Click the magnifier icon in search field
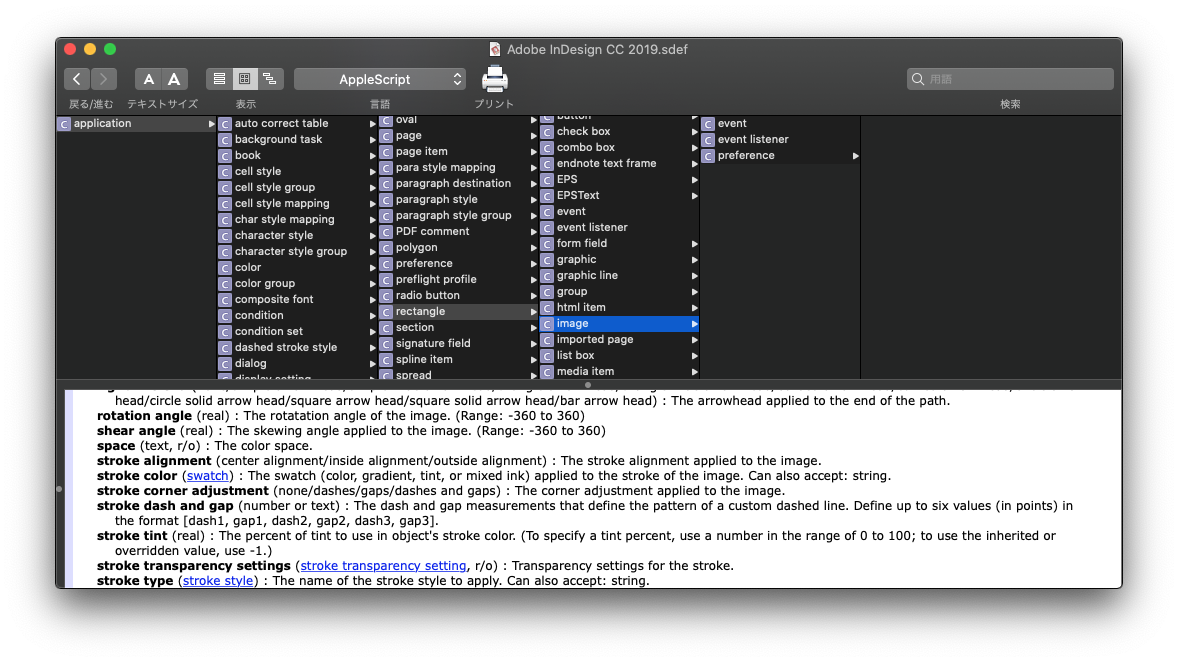The image size is (1178, 662). tap(917, 79)
